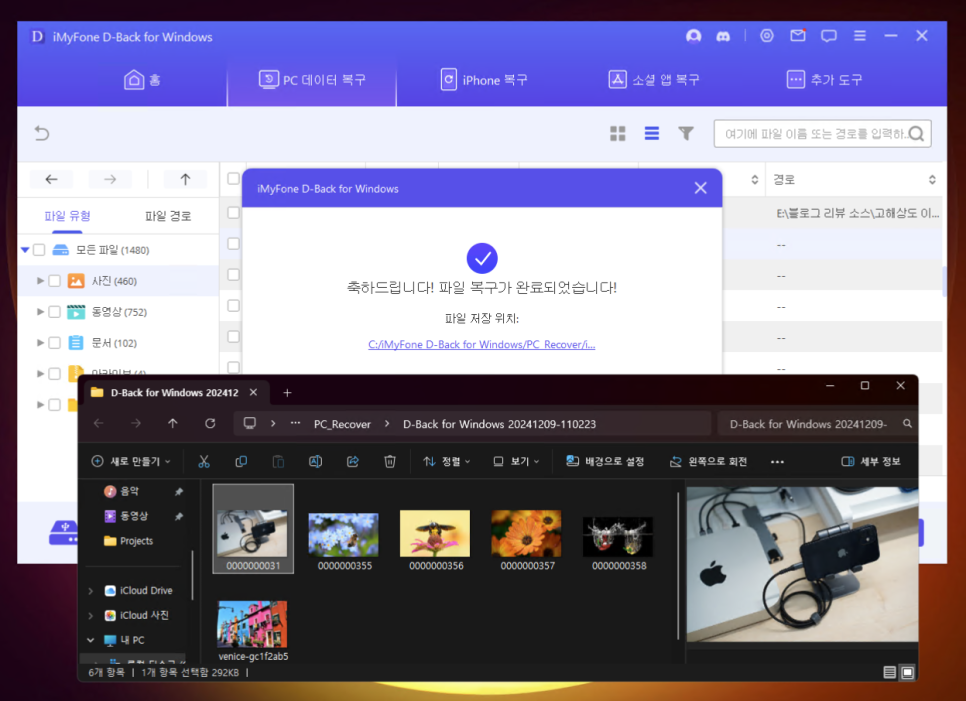Open the 새로 만들기 dropdown in Explorer
The image size is (966, 701).
131,461
